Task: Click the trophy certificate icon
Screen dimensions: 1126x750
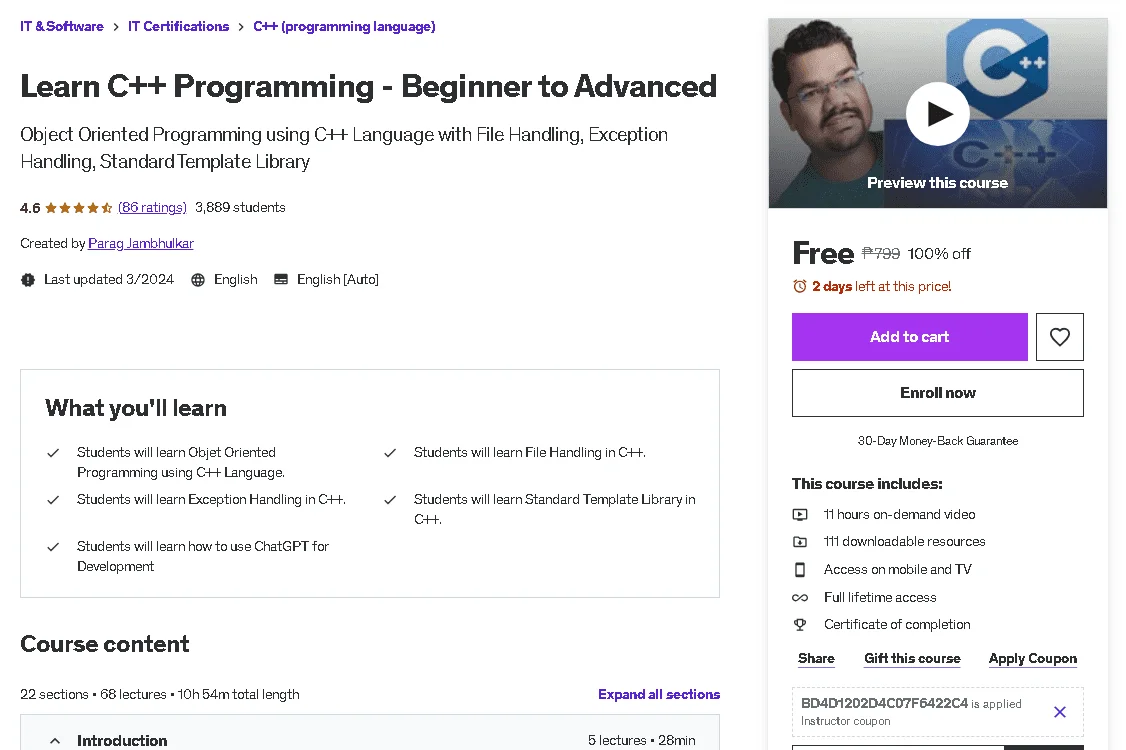Action: click(799, 625)
